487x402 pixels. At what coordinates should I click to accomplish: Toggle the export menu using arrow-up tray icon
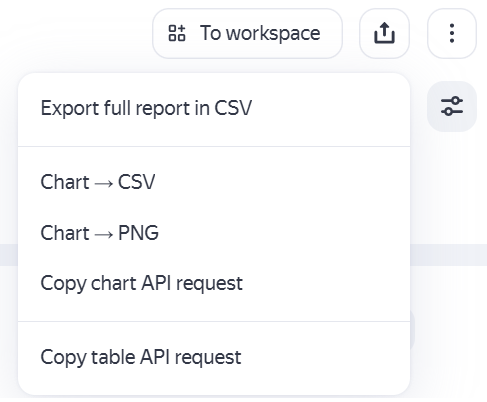(384, 33)
